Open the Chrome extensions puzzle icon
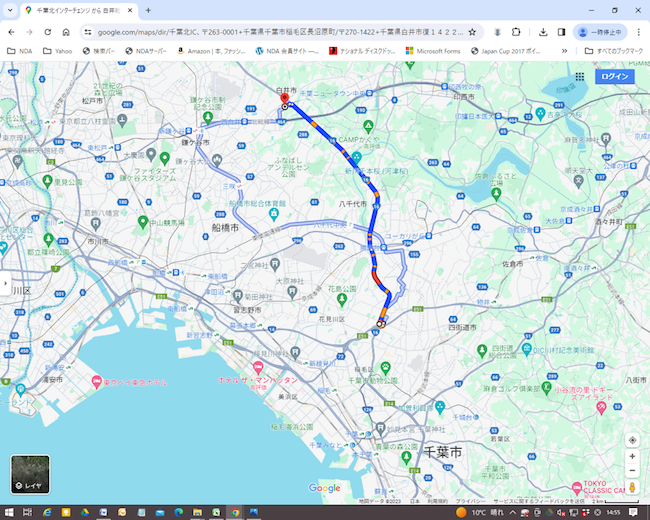This screenshot has height=520, width=650. (517, 32)
